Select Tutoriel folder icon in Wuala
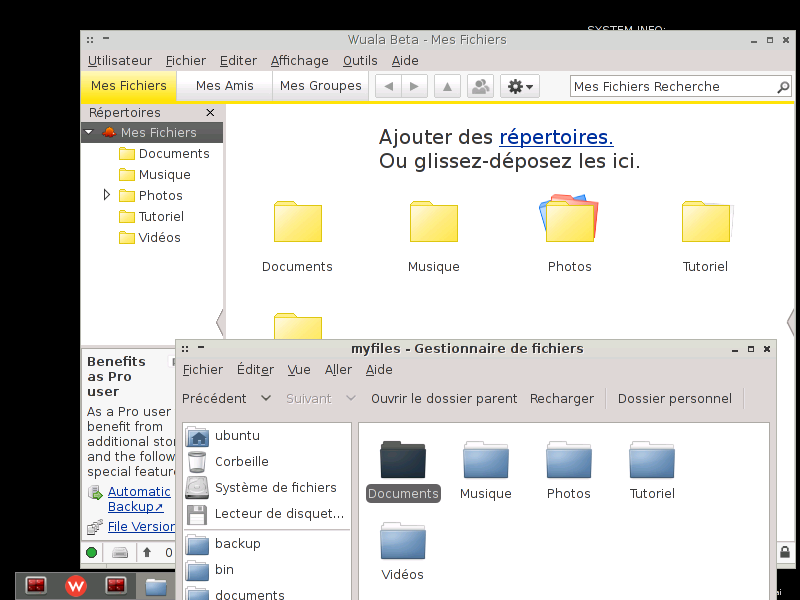This screenshot has width=800, height=600. (707, 222)
